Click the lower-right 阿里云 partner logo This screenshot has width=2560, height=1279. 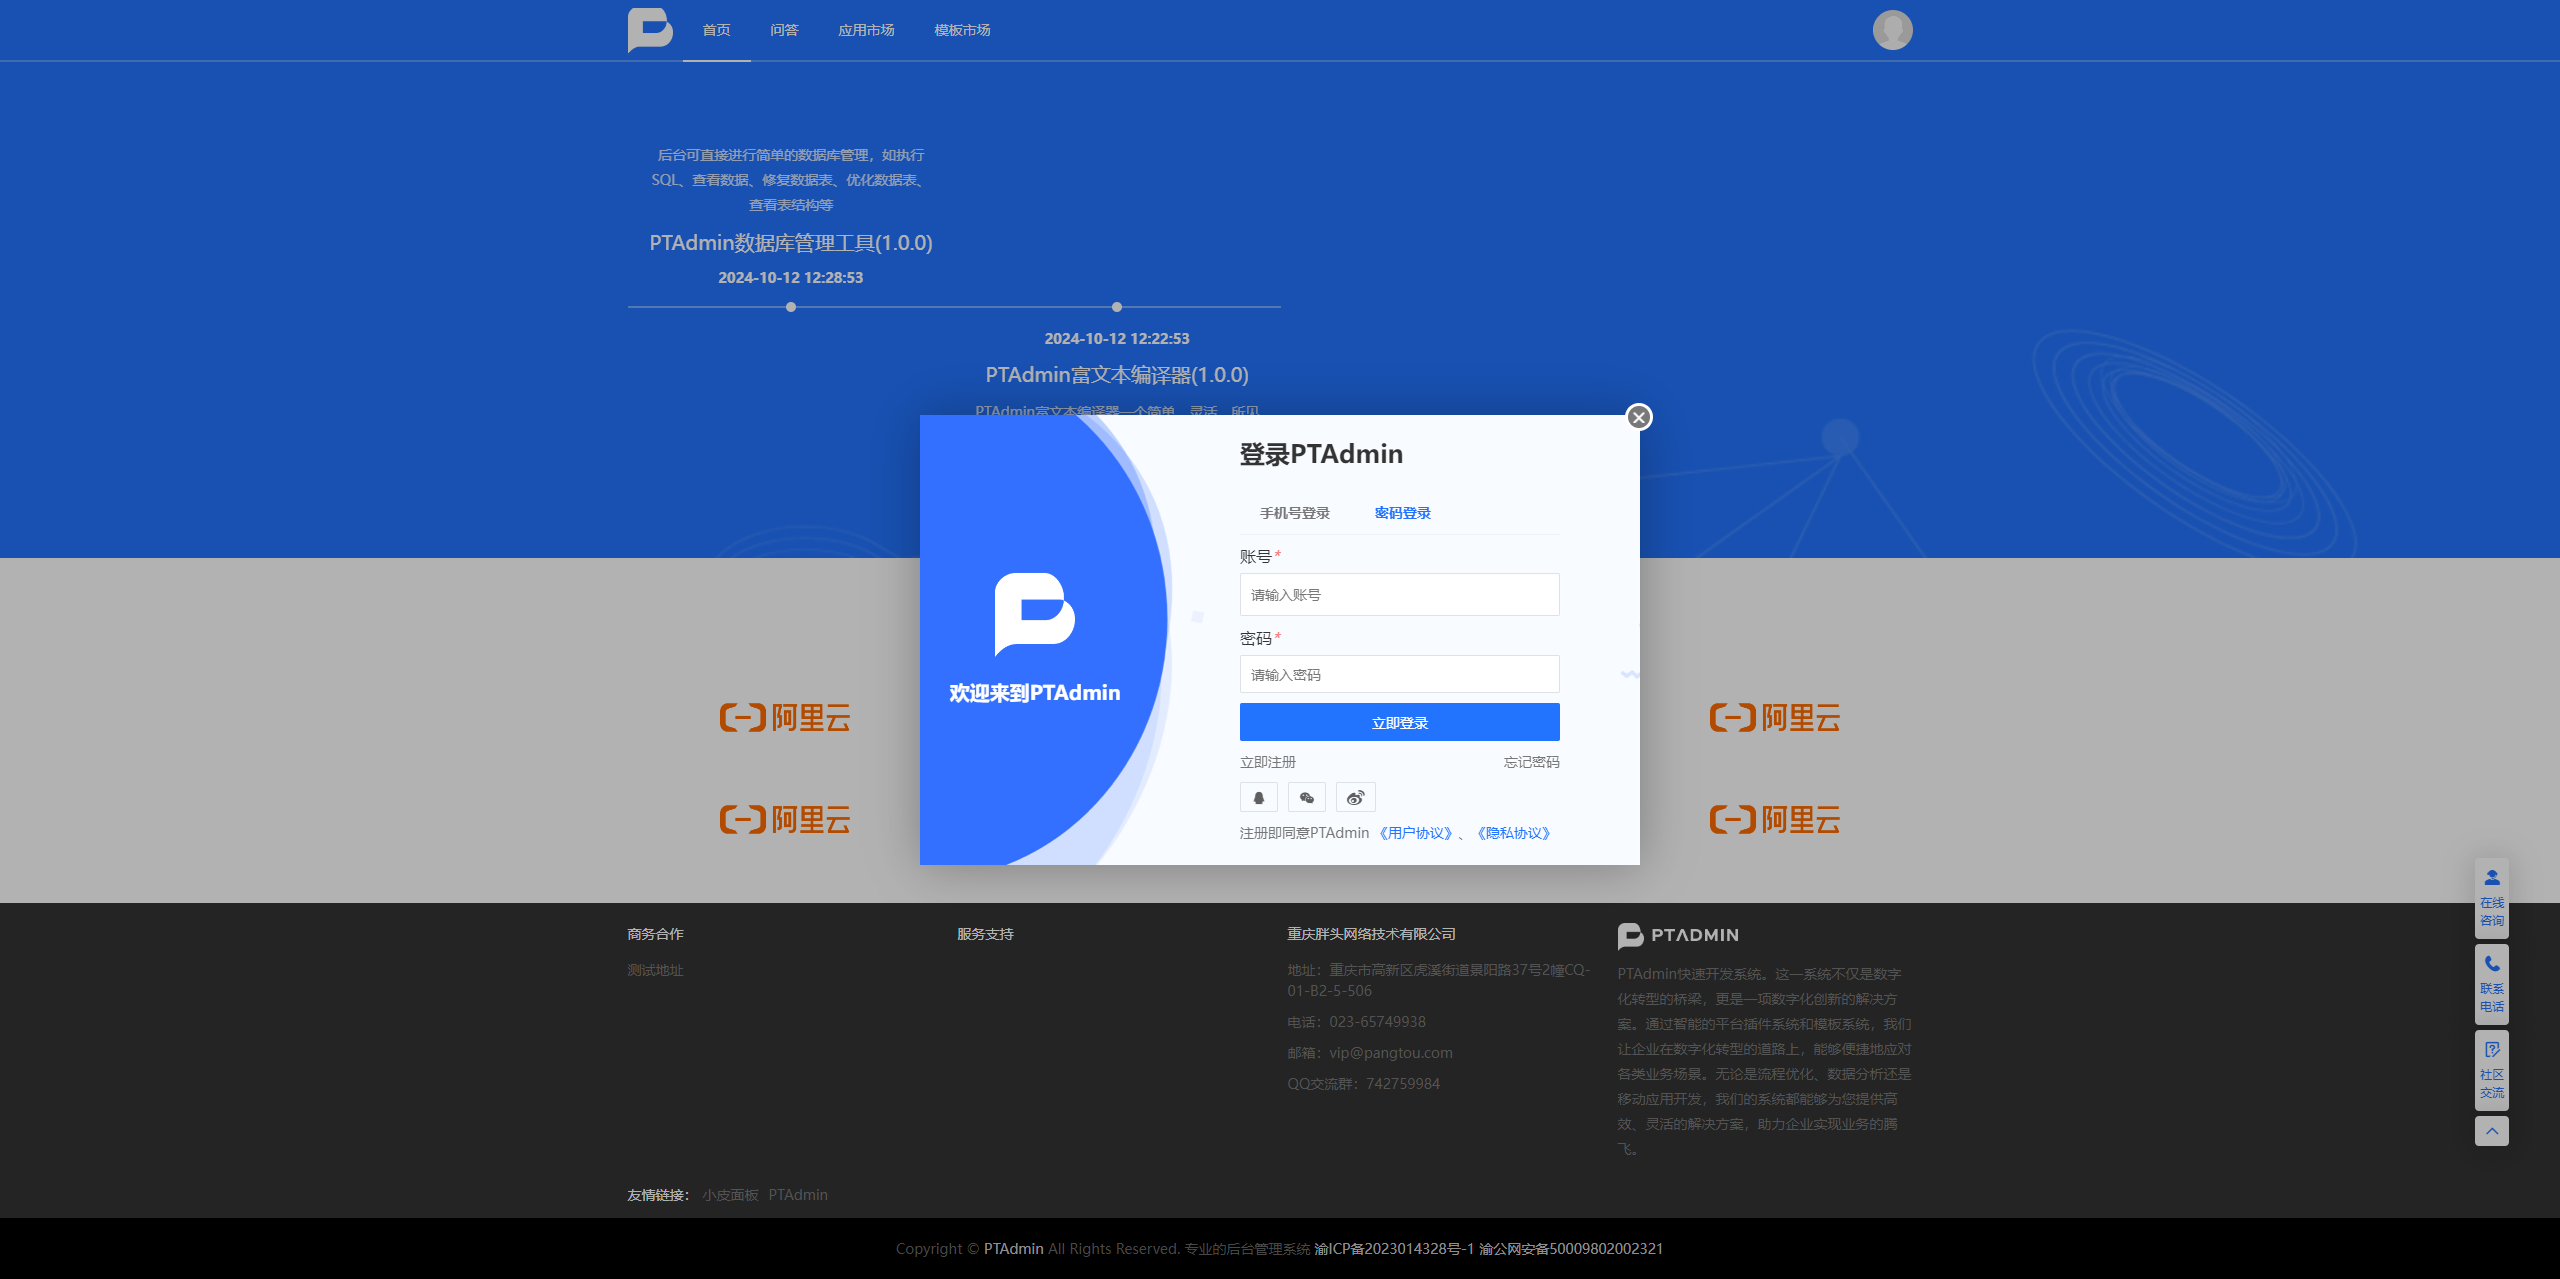[1775, 819]
